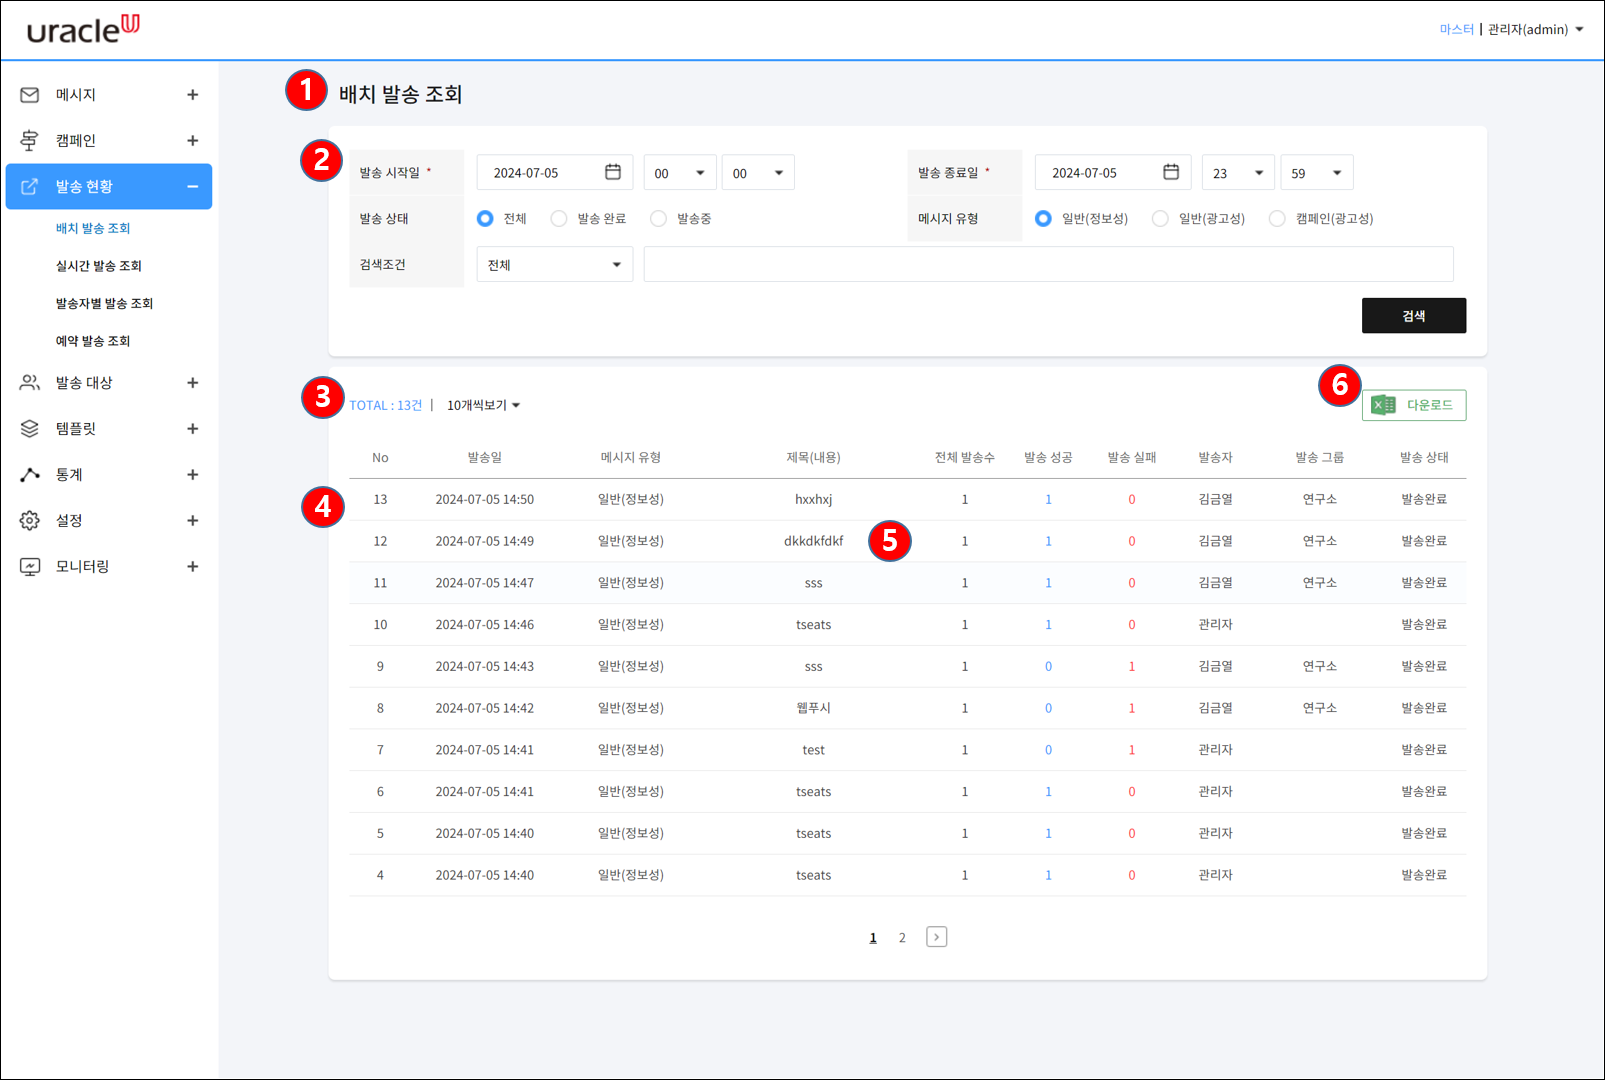The height and width of the screenshot is (1080, 1605).
Task: Select 일반(광고성) message type radio
Action: 1160,218
